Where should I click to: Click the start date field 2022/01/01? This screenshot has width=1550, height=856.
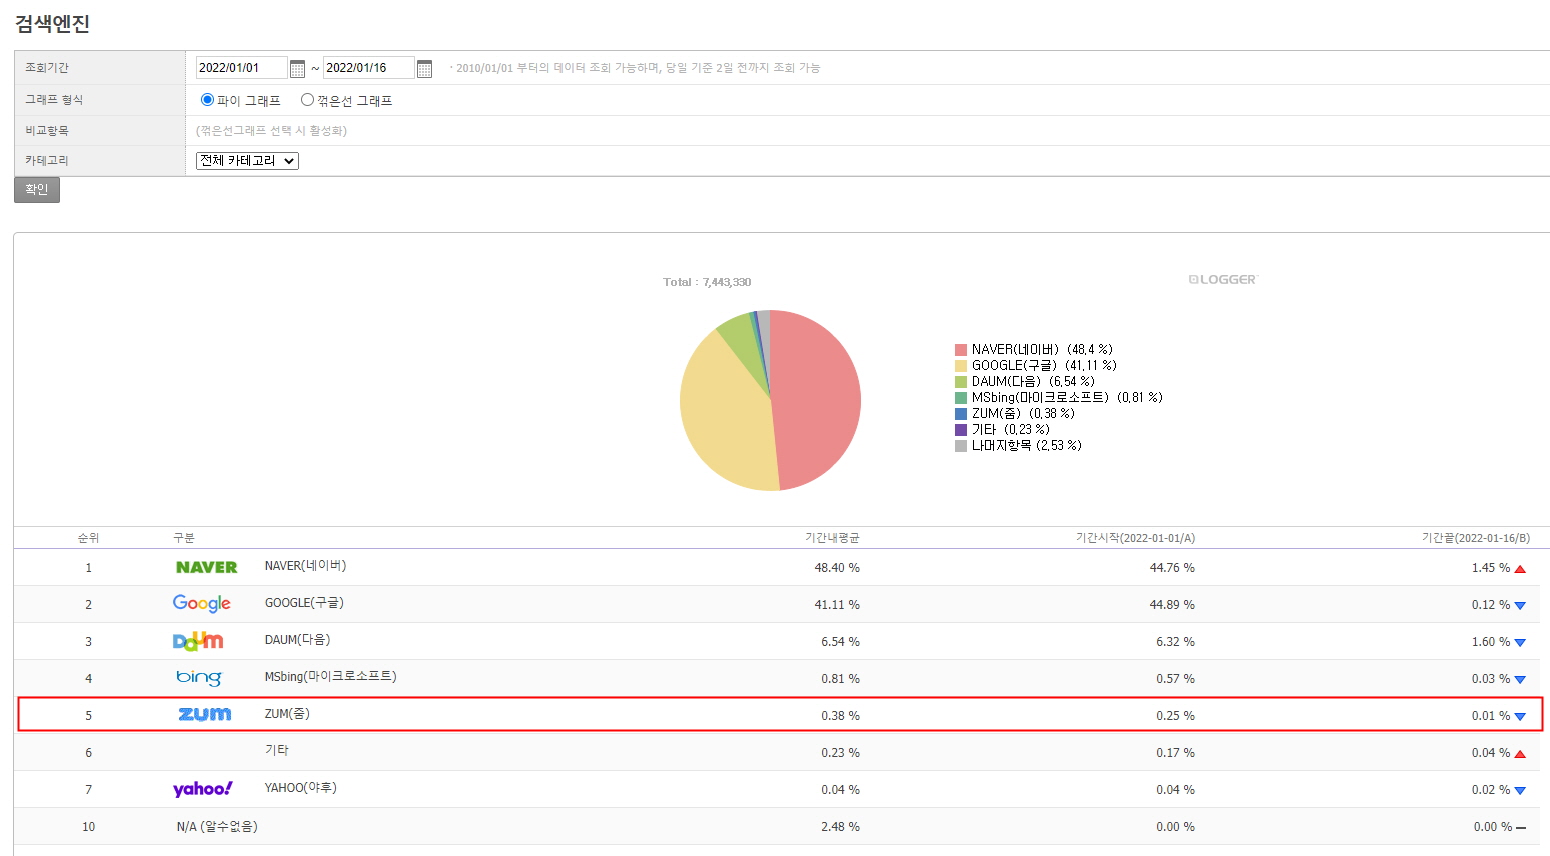pos(241,68)
